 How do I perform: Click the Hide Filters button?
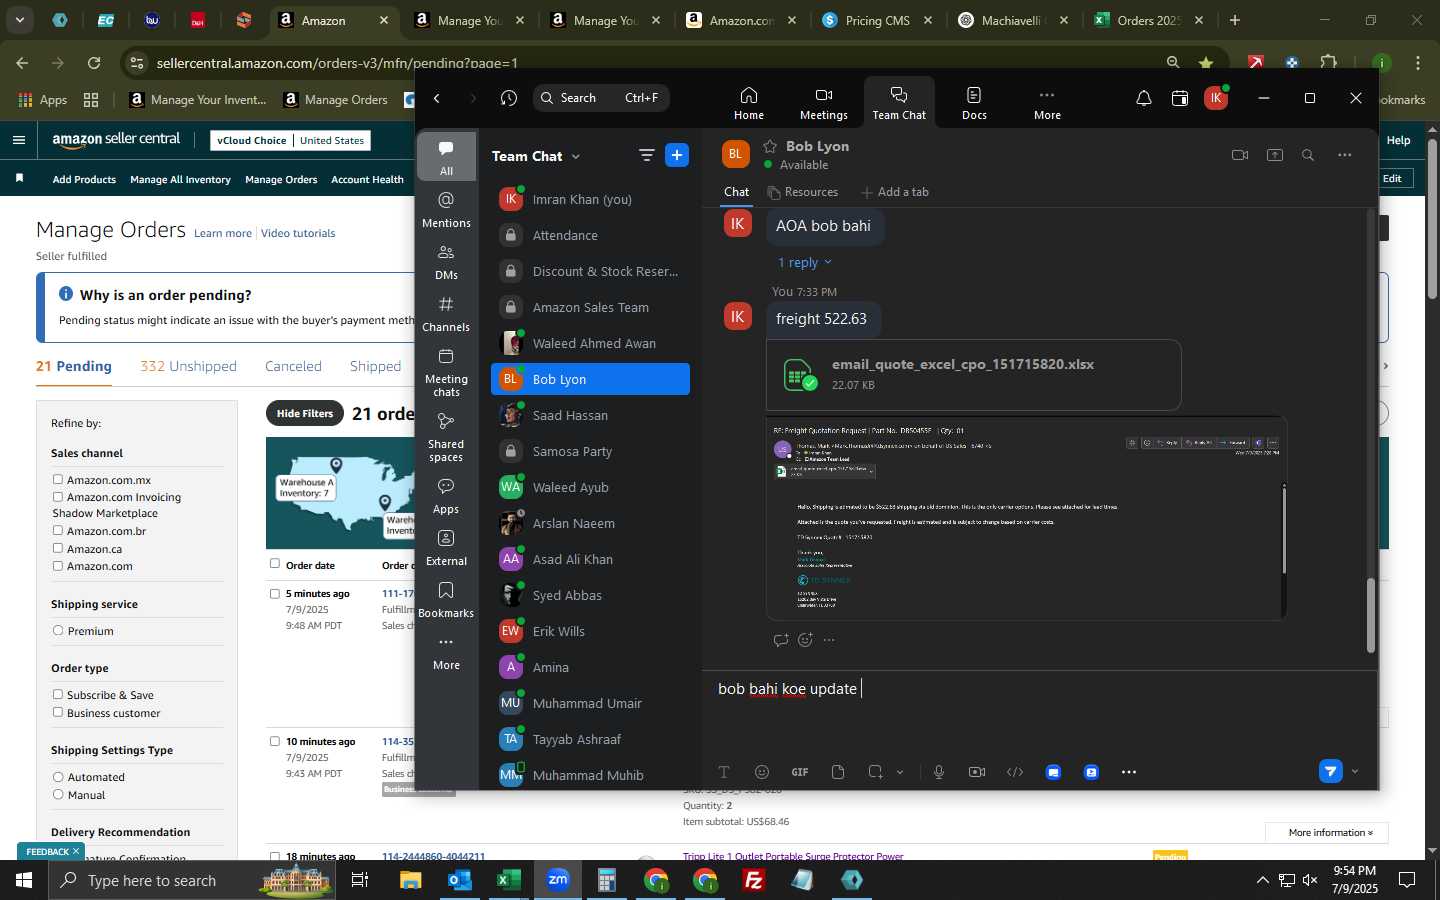305,413
